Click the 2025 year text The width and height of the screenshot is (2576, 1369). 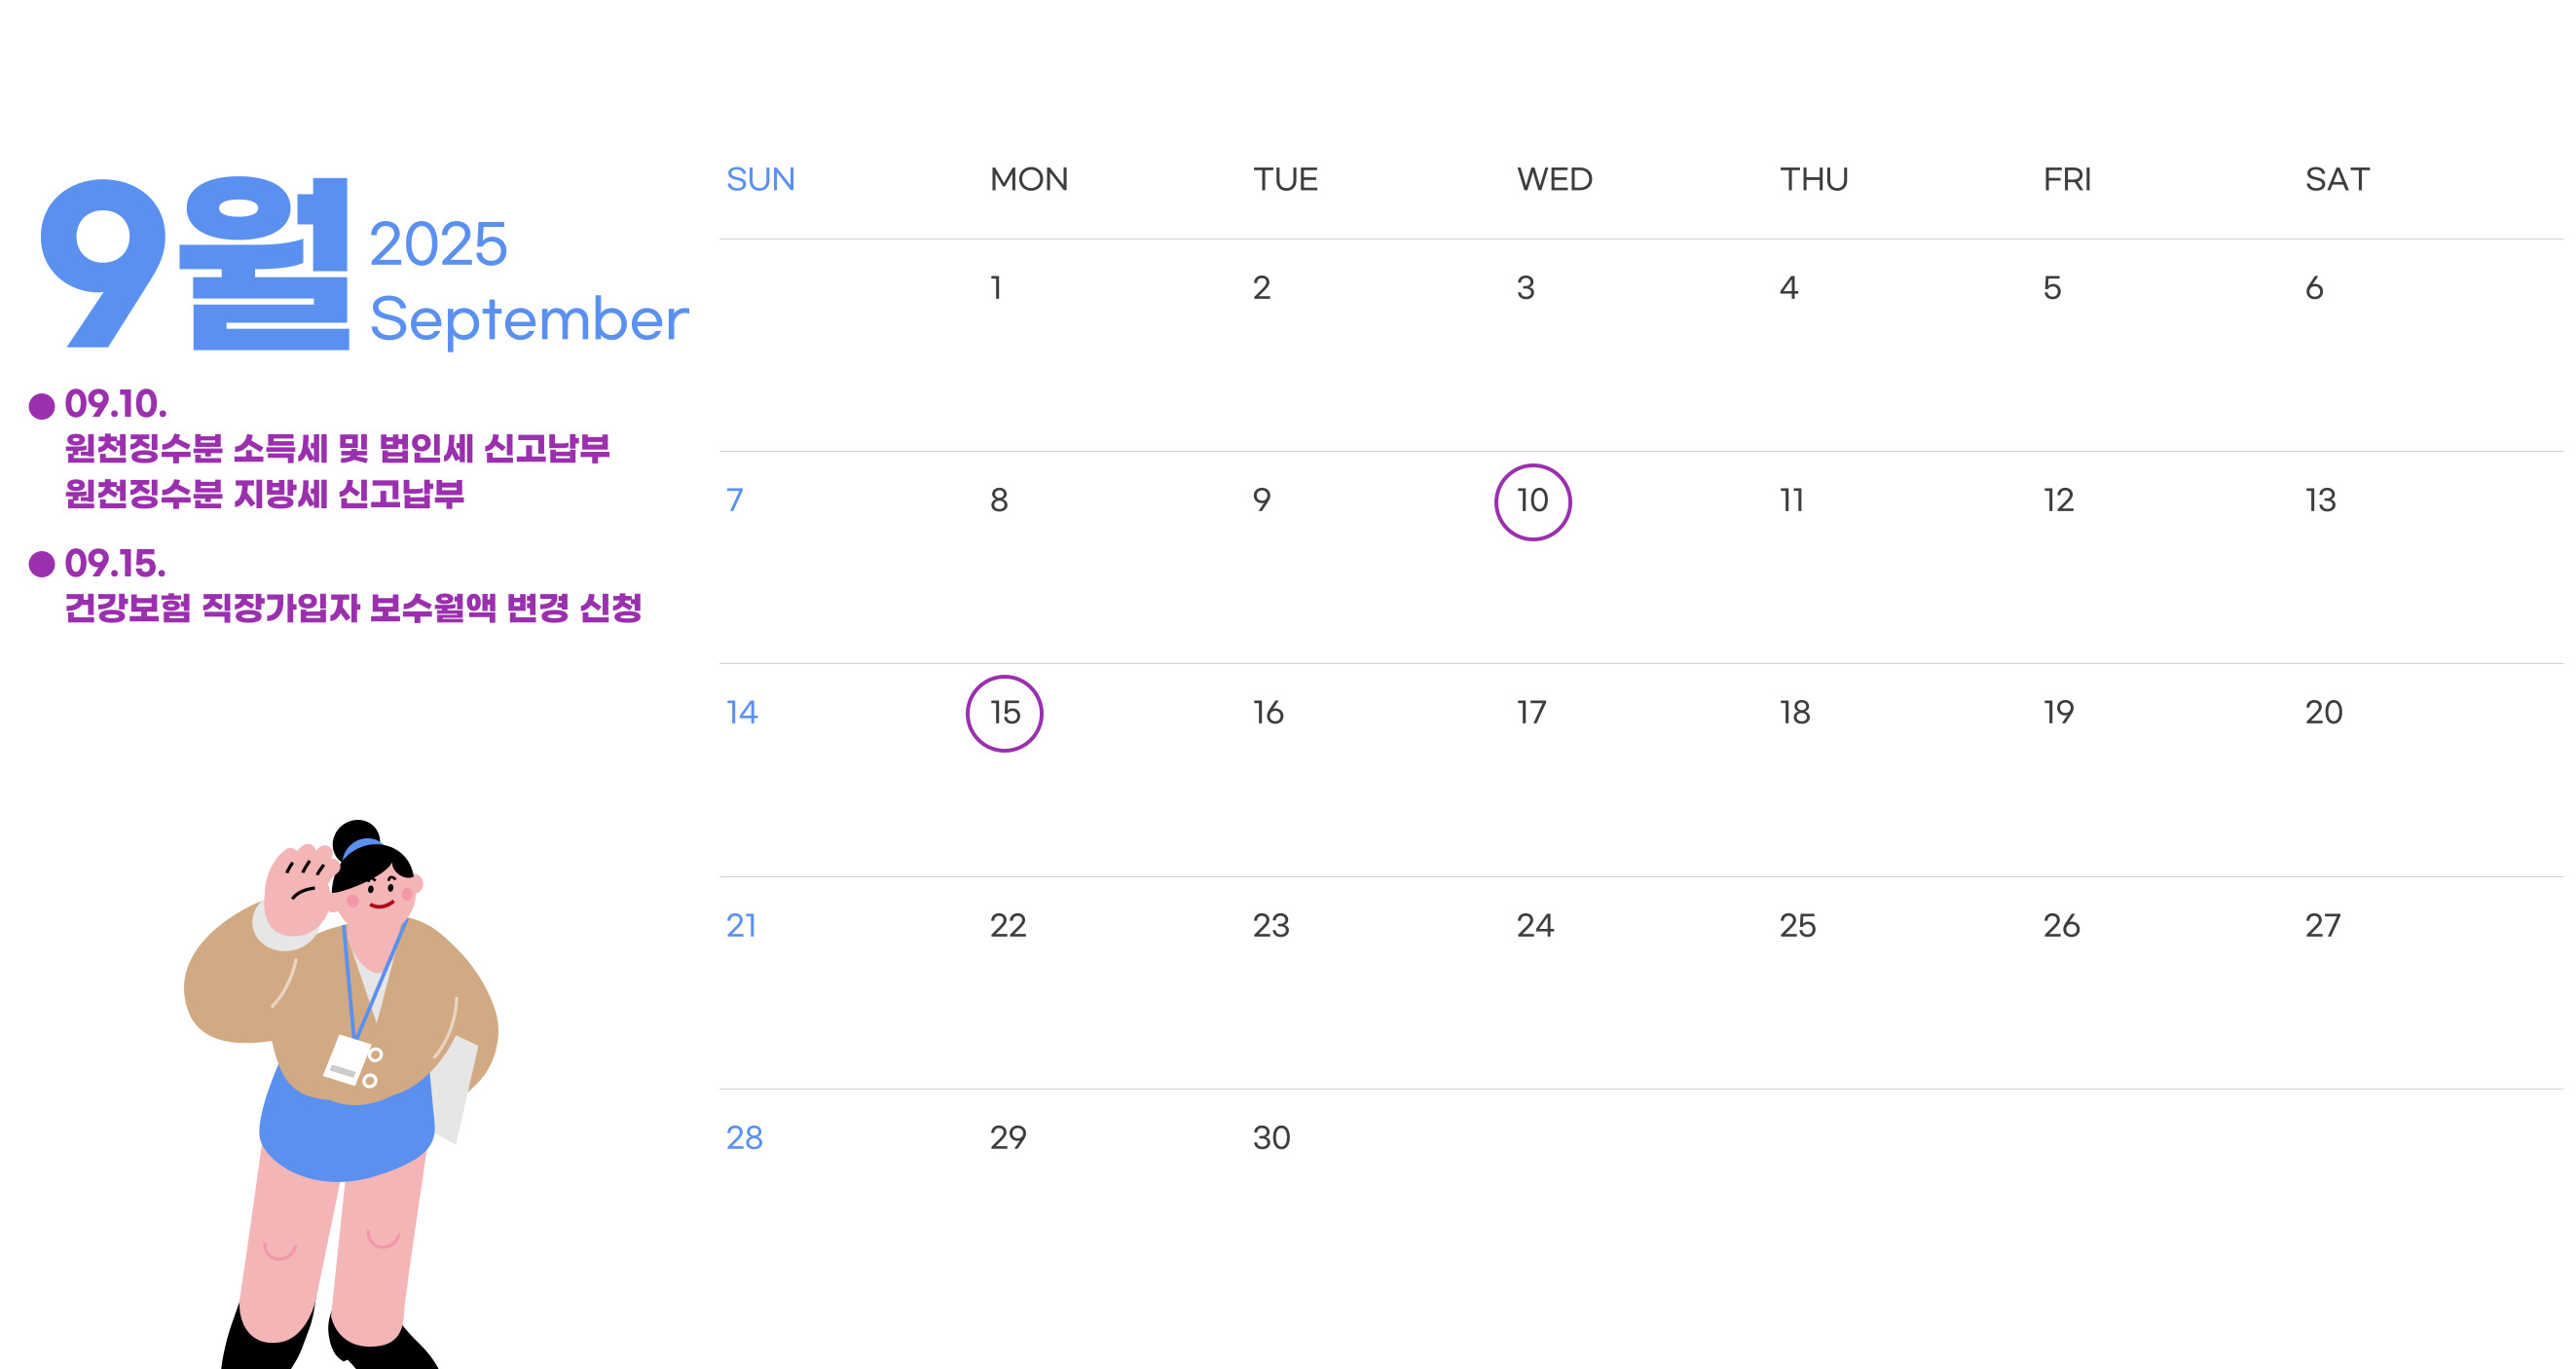(438, 244)
